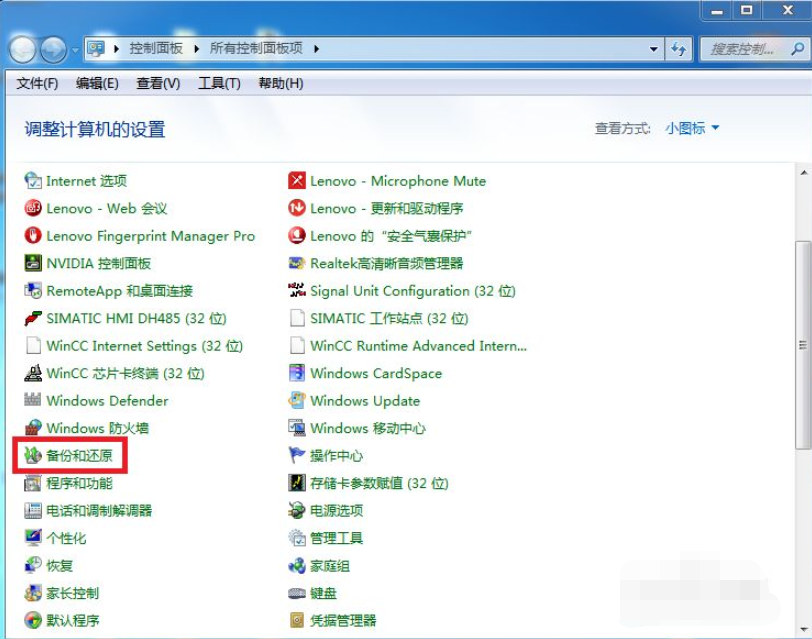Click the RemoteApp 和桌面连接 icon
Viewport: 812px width, 639px height.
(33, 291)
